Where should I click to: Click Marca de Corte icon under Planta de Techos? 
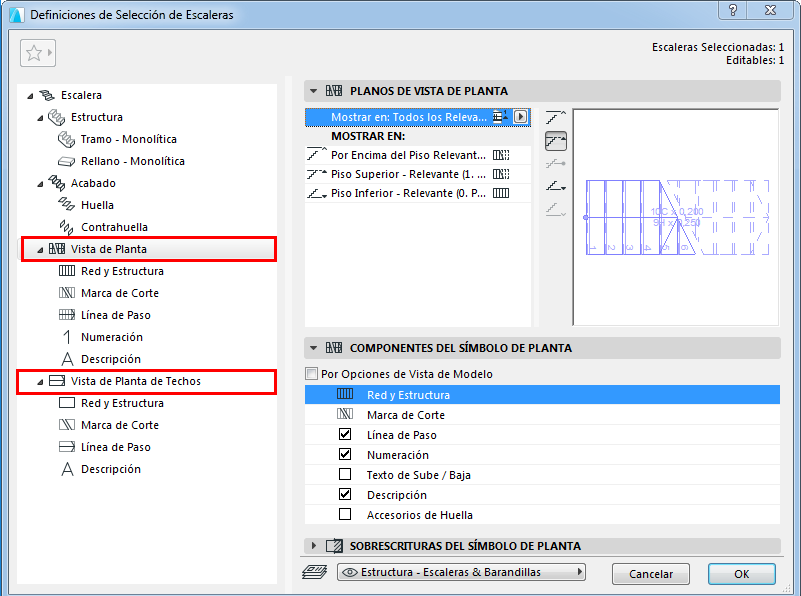point(66,425)
